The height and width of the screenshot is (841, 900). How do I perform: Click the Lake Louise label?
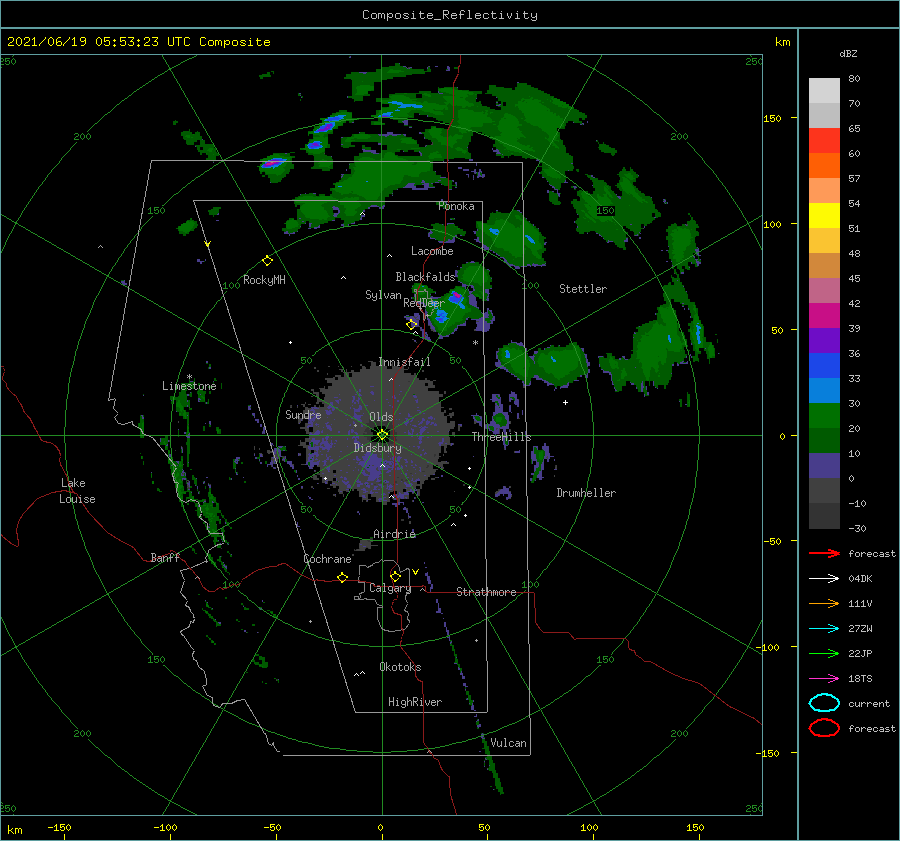point(77,491)
